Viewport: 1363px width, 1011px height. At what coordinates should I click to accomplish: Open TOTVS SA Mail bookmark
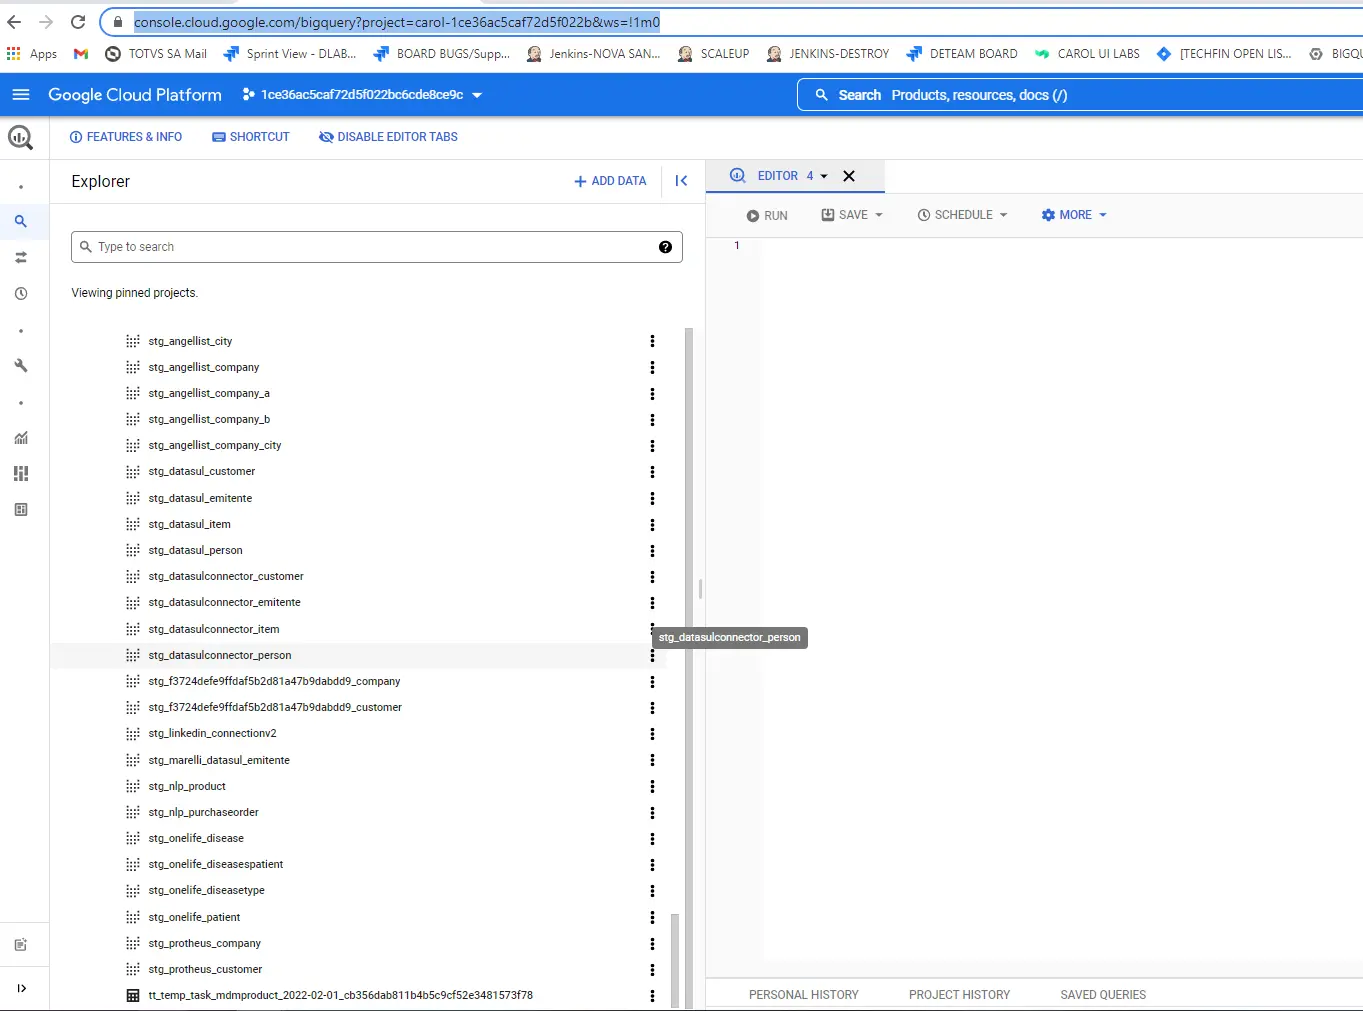click(x=156, y=54)
